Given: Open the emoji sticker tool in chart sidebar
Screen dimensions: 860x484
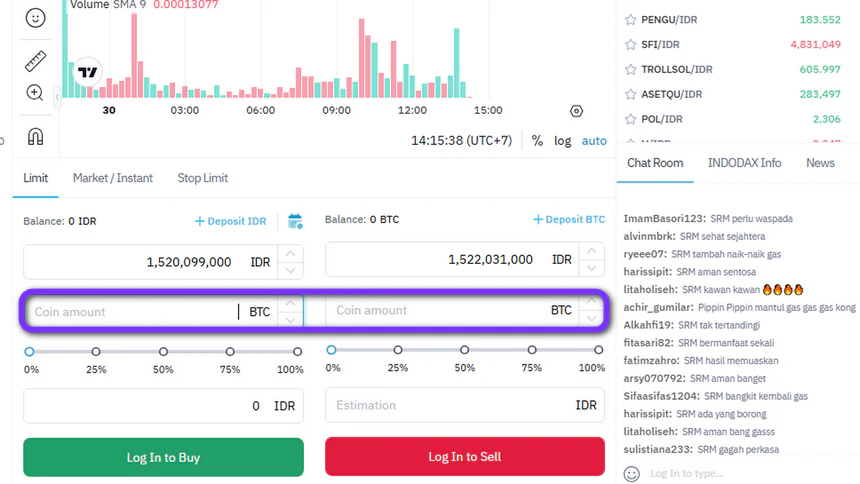Looking at the screenshot, I should coord(35,18).
